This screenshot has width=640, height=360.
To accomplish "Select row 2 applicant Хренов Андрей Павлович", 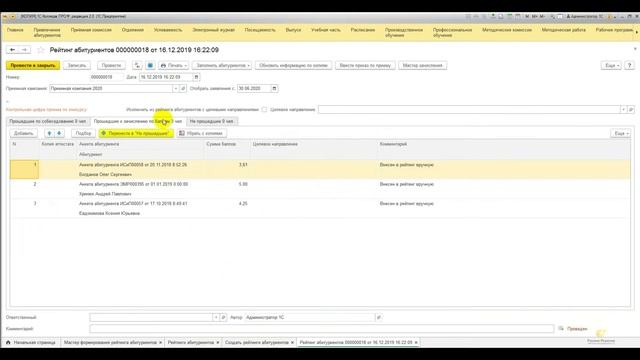I will [x=320, y=189].
